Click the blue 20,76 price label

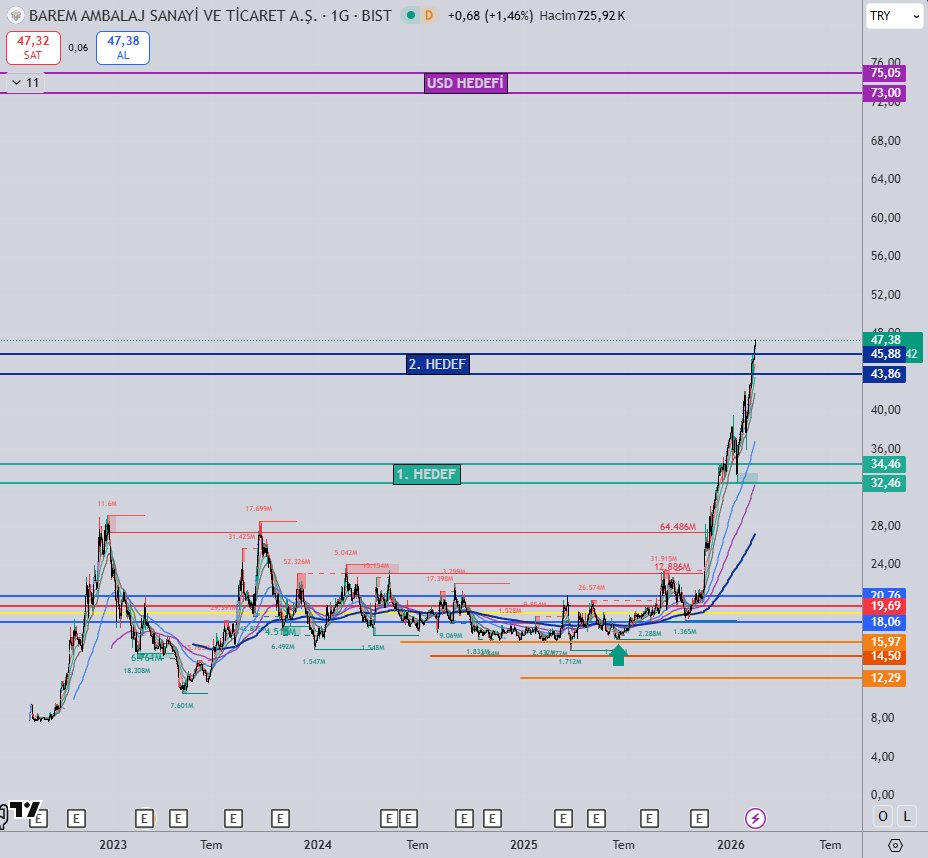point(885,594)
